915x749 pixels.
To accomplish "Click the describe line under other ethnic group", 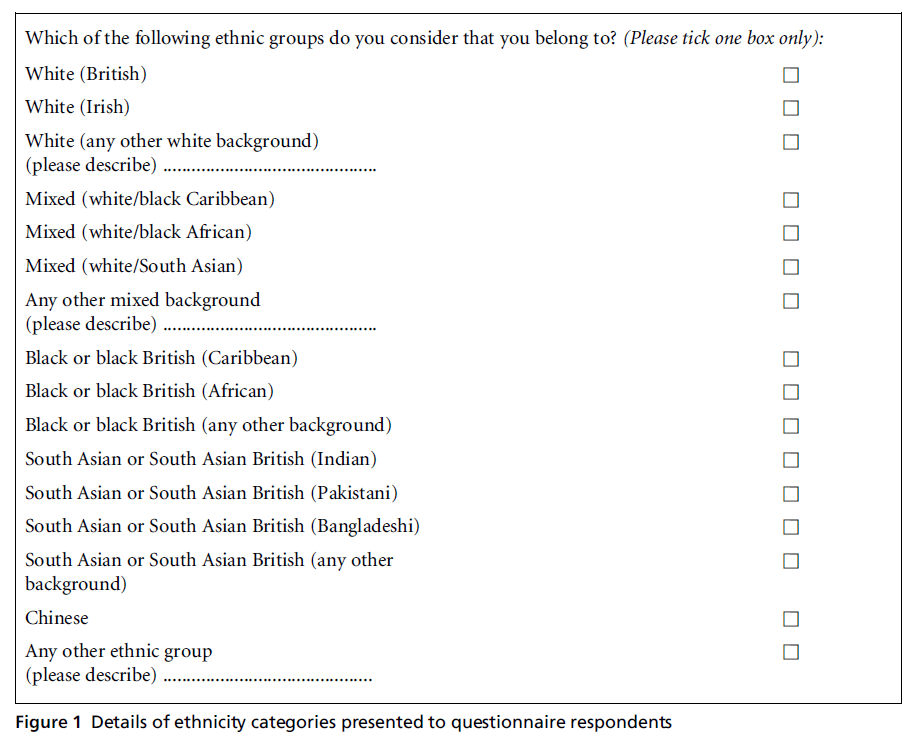I will coord(267,677).
